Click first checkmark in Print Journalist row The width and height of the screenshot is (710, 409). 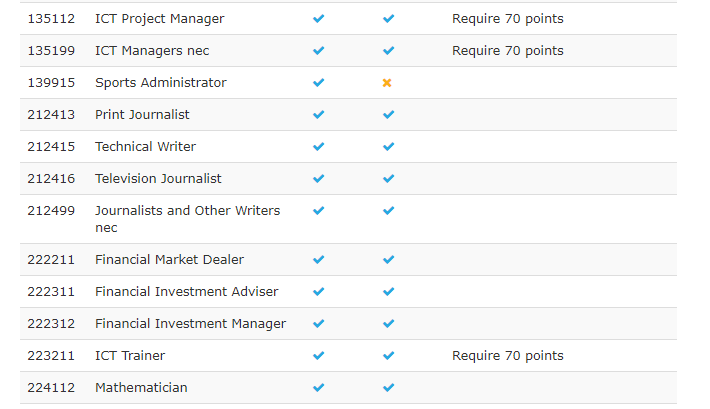[319, 115]
